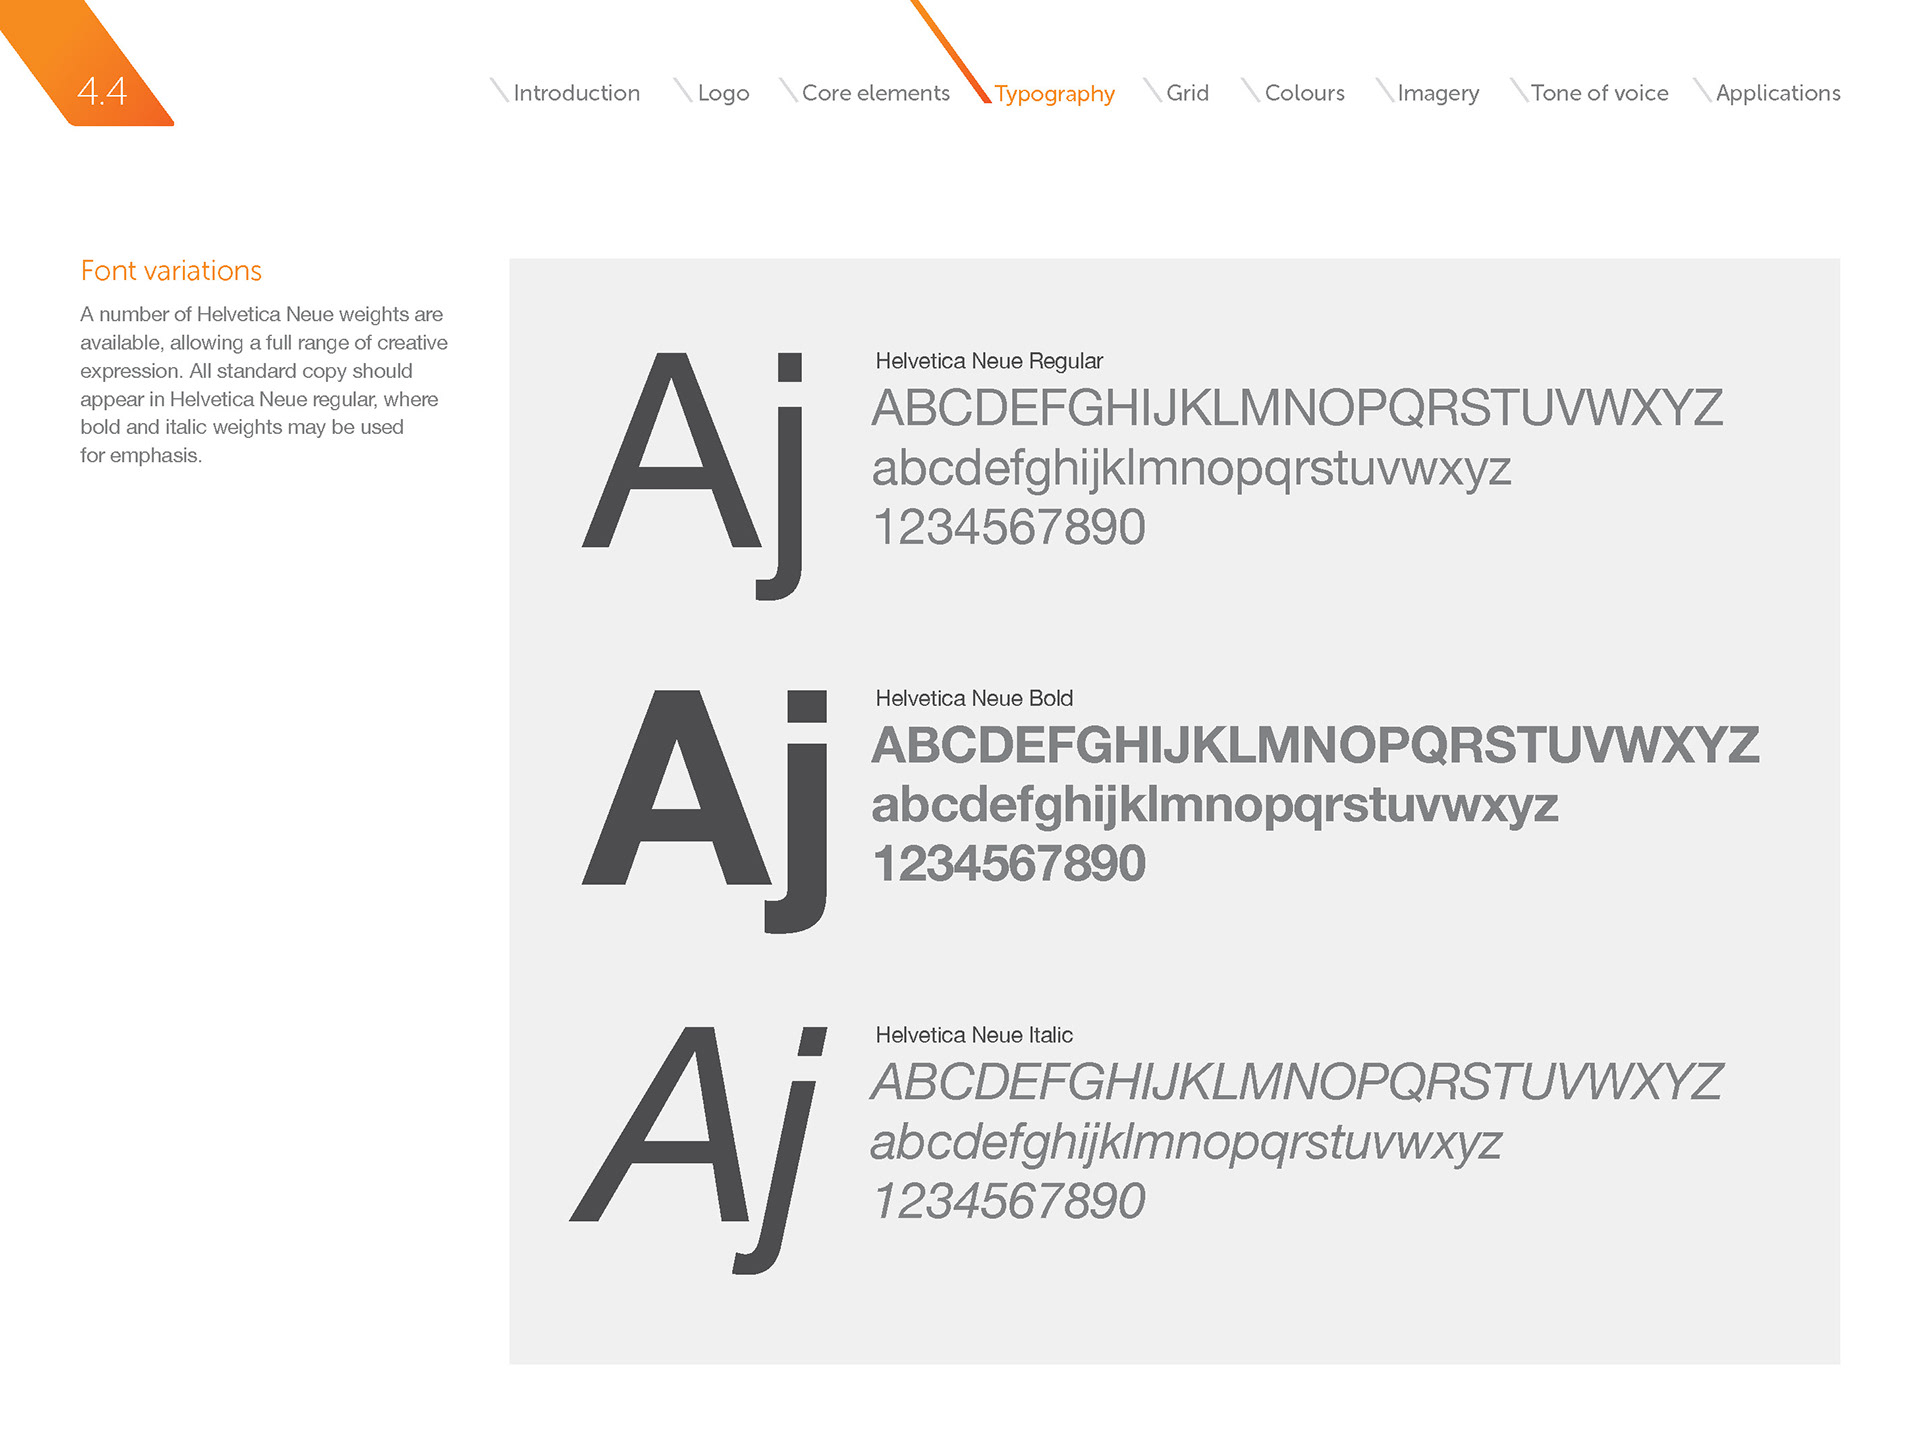This screenshot has width=1920, height=1440.
Task: Open the Tone of voice tab
Action: [x=1598, y=93]
